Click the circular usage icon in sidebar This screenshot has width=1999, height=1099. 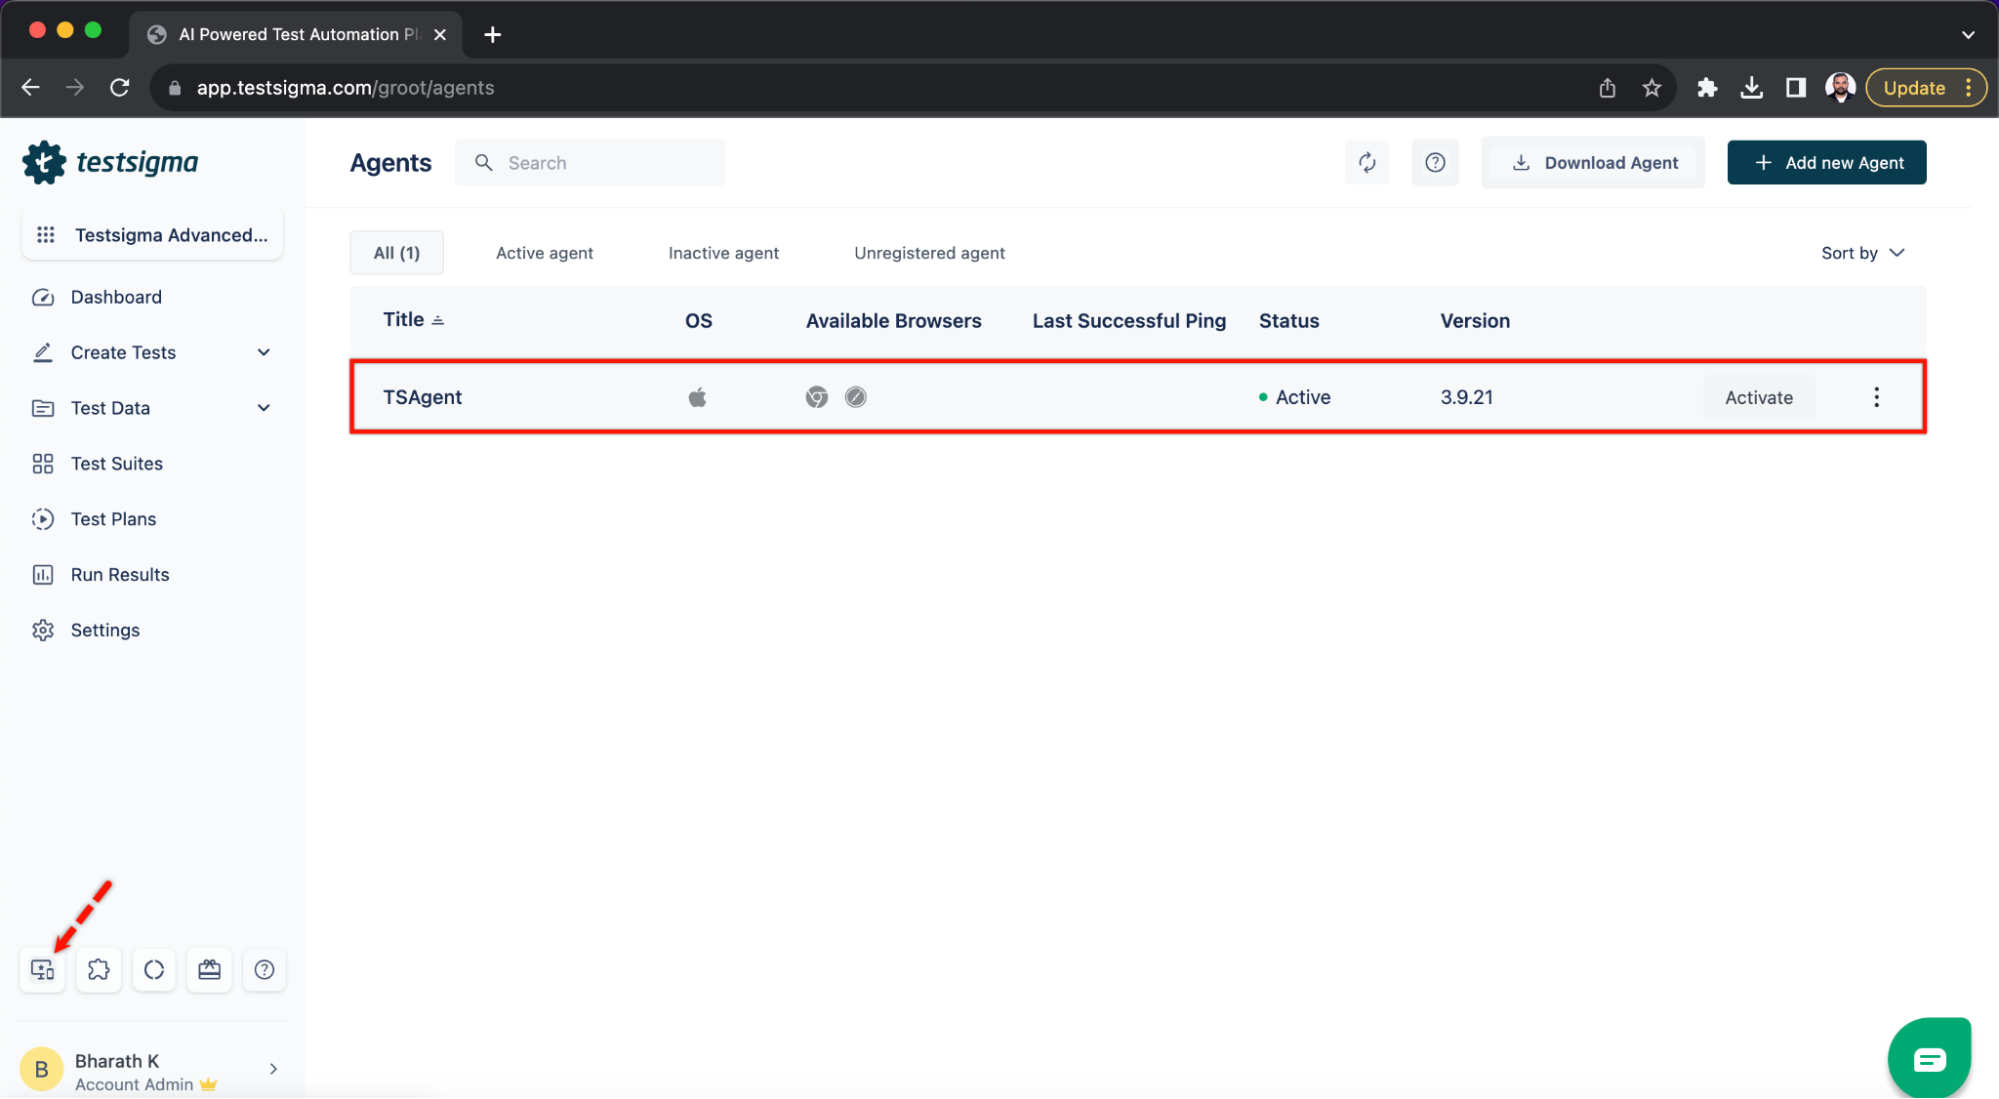coord(154,970)
